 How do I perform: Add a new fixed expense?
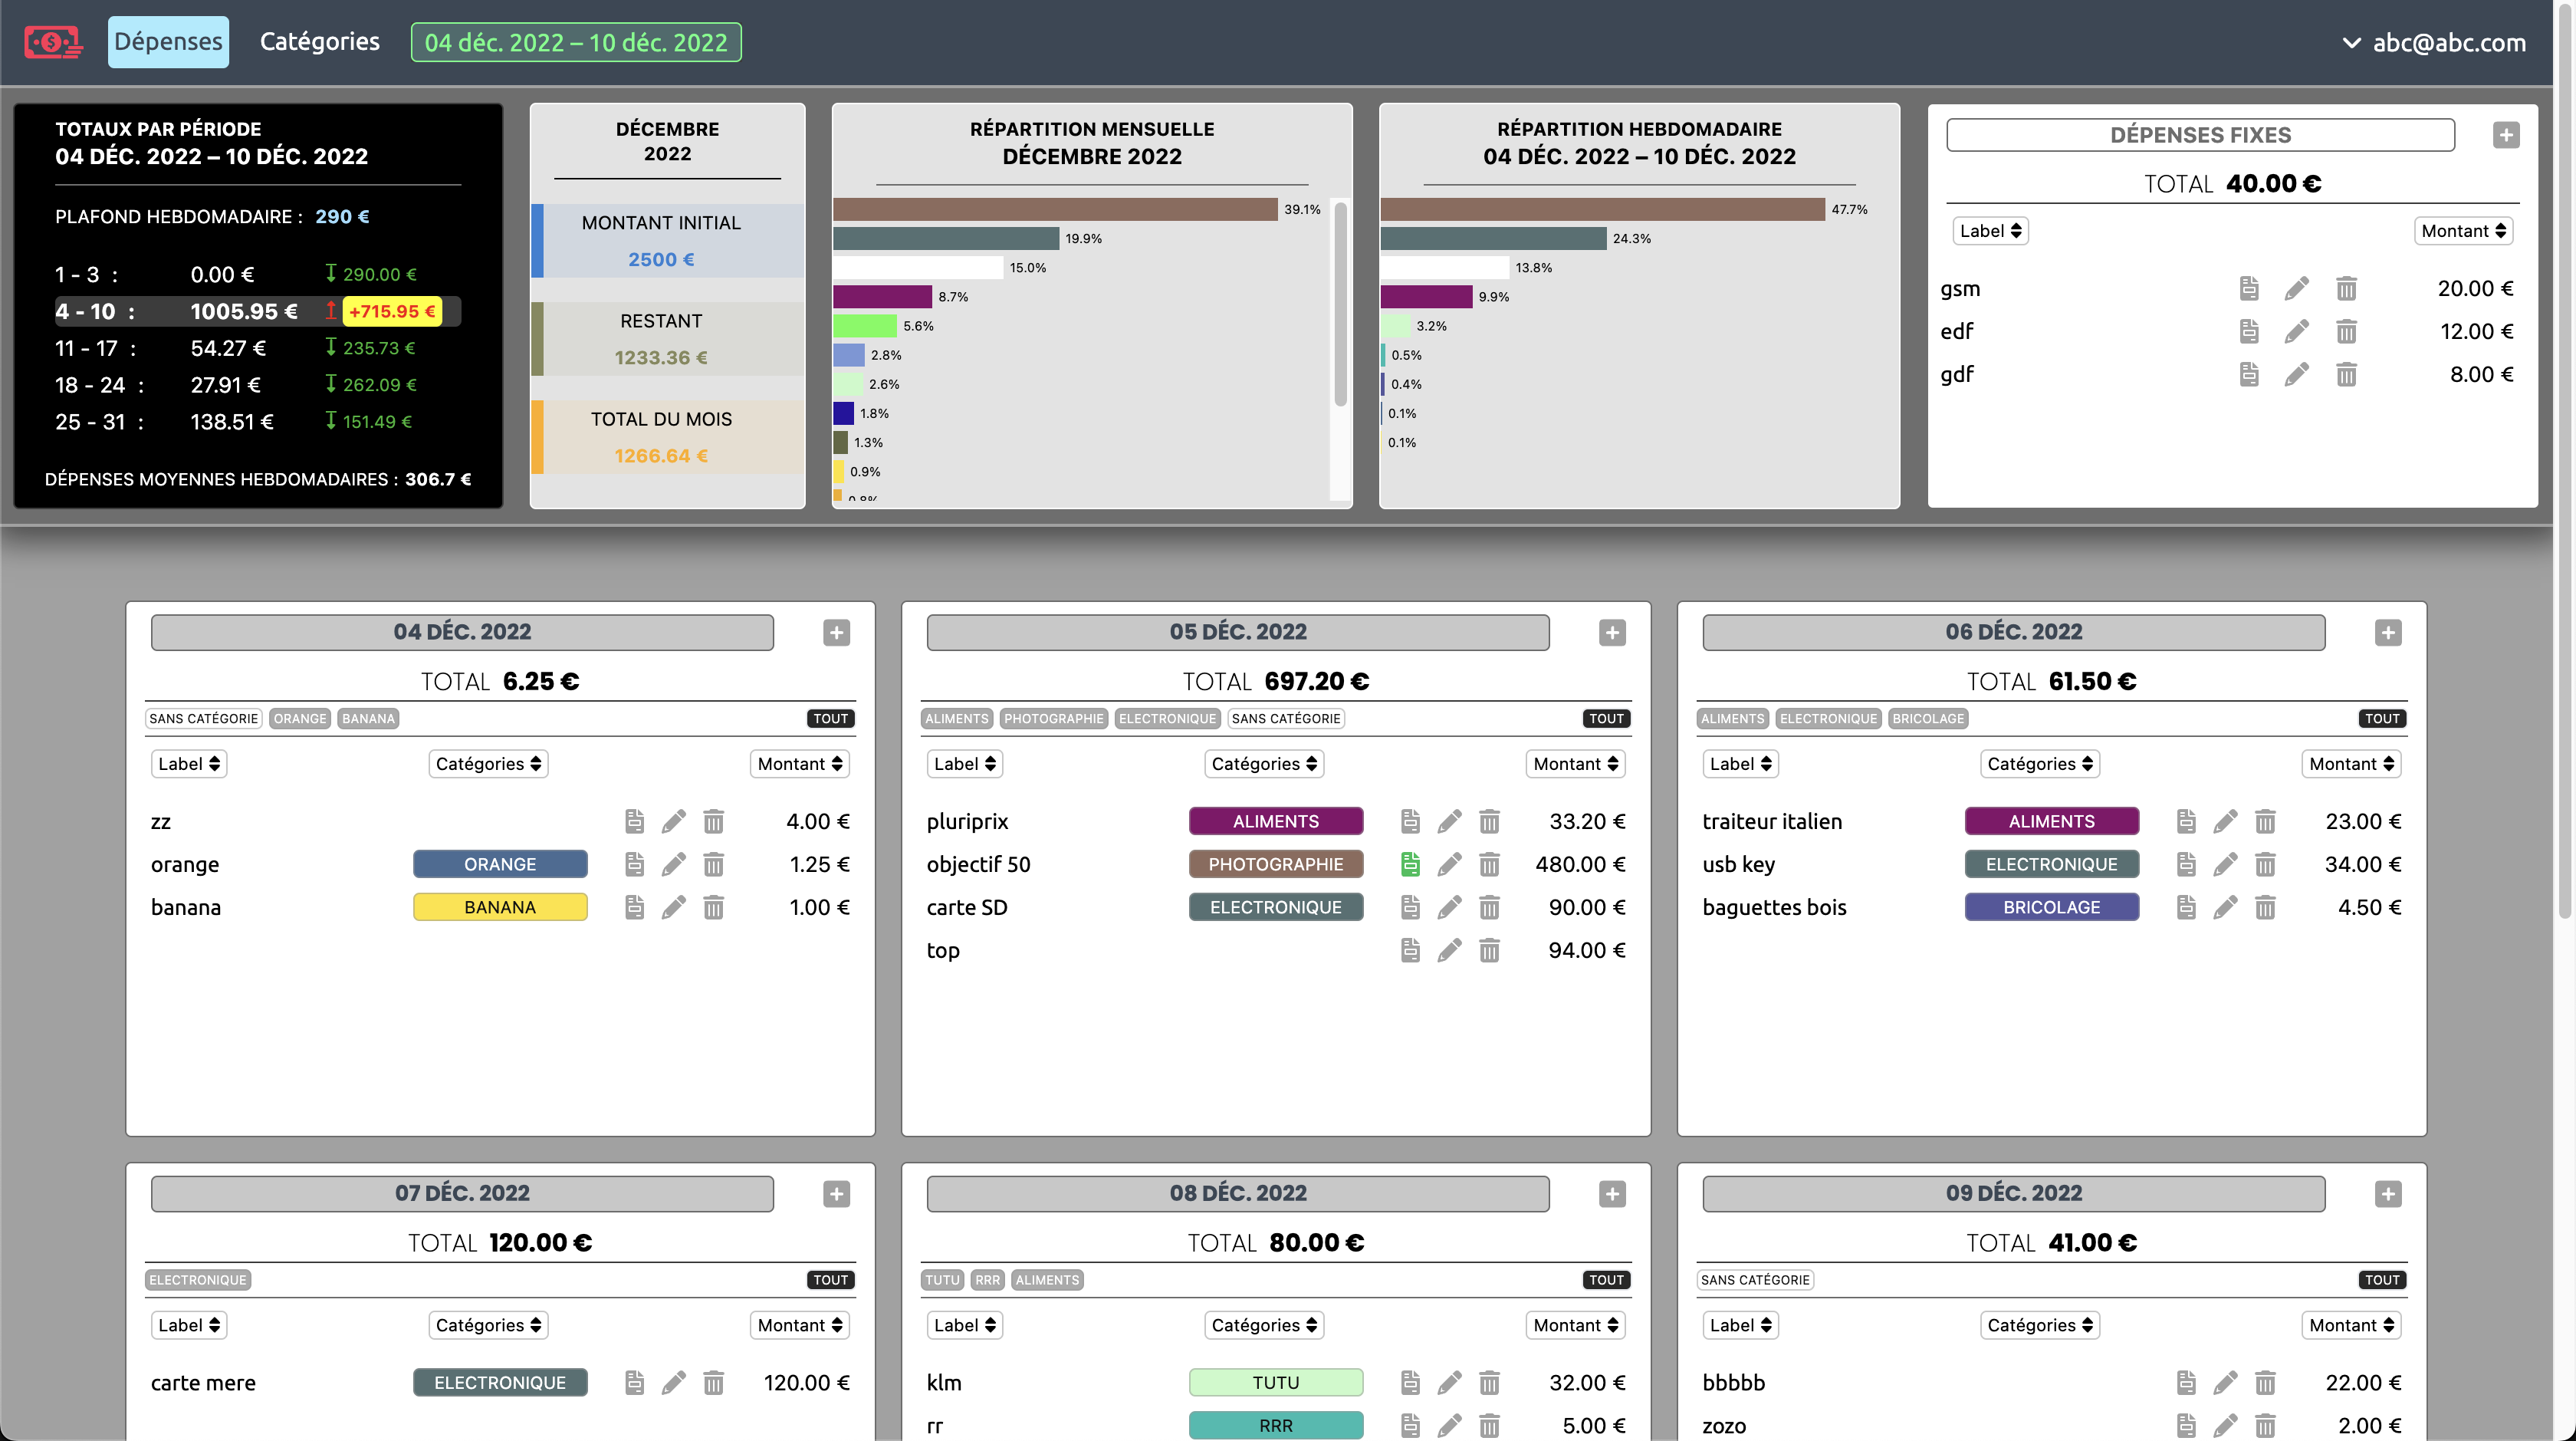coord(2505,135)
